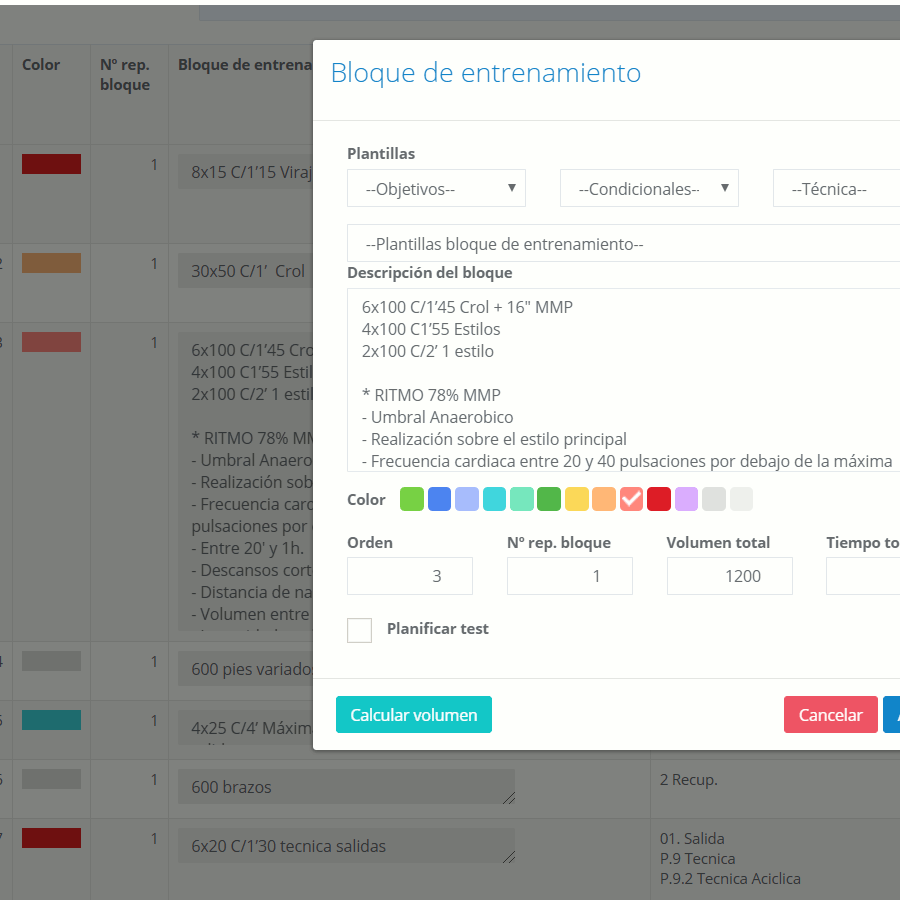
Task: Enable the Planificar test checkbox
Action: pyautogui.click(x=359, y=630)
